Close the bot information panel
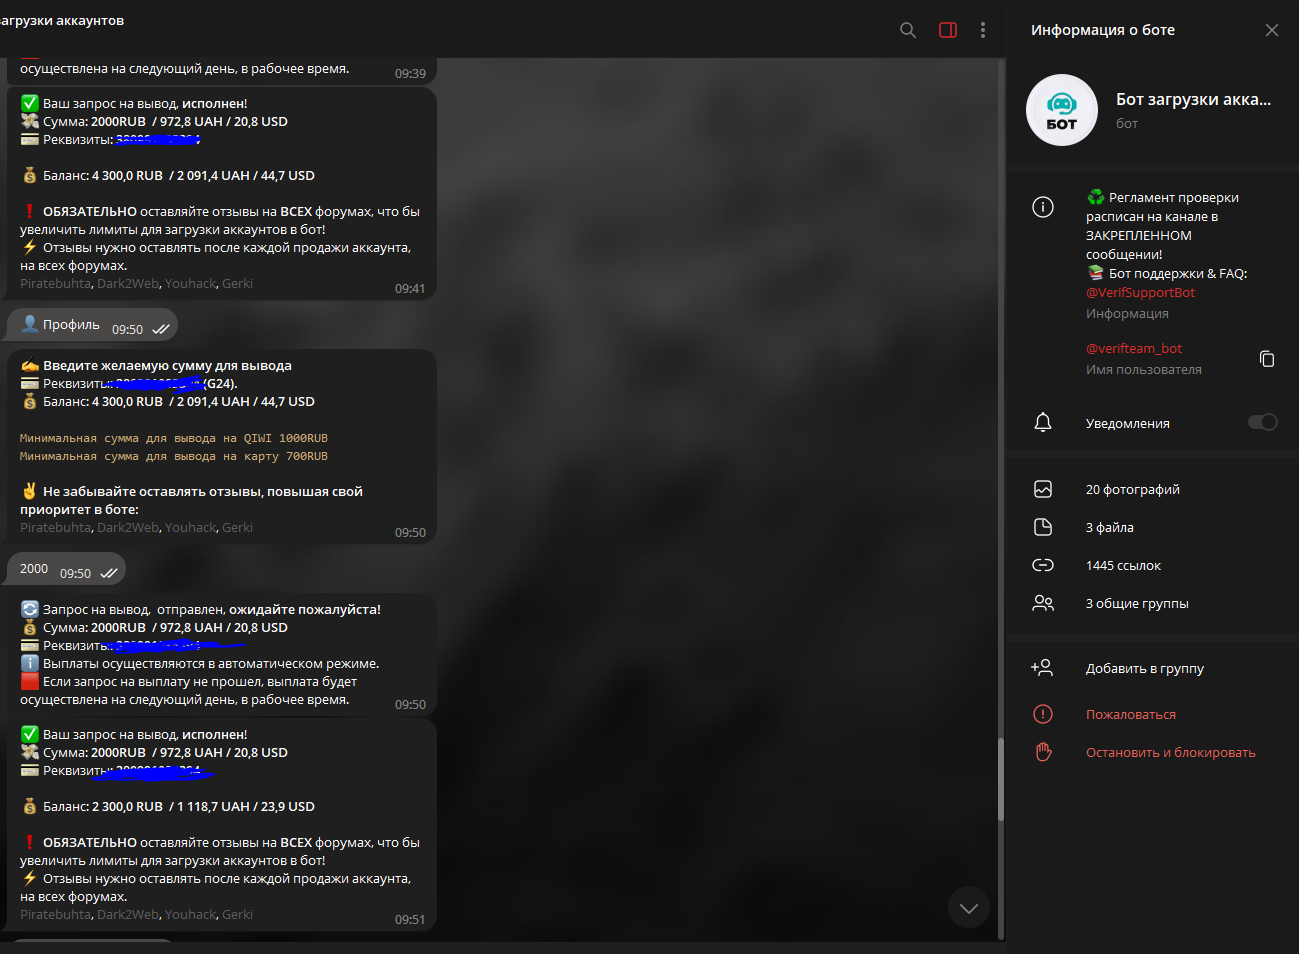The image size is (1299, 954). (x=1271, y=30)
